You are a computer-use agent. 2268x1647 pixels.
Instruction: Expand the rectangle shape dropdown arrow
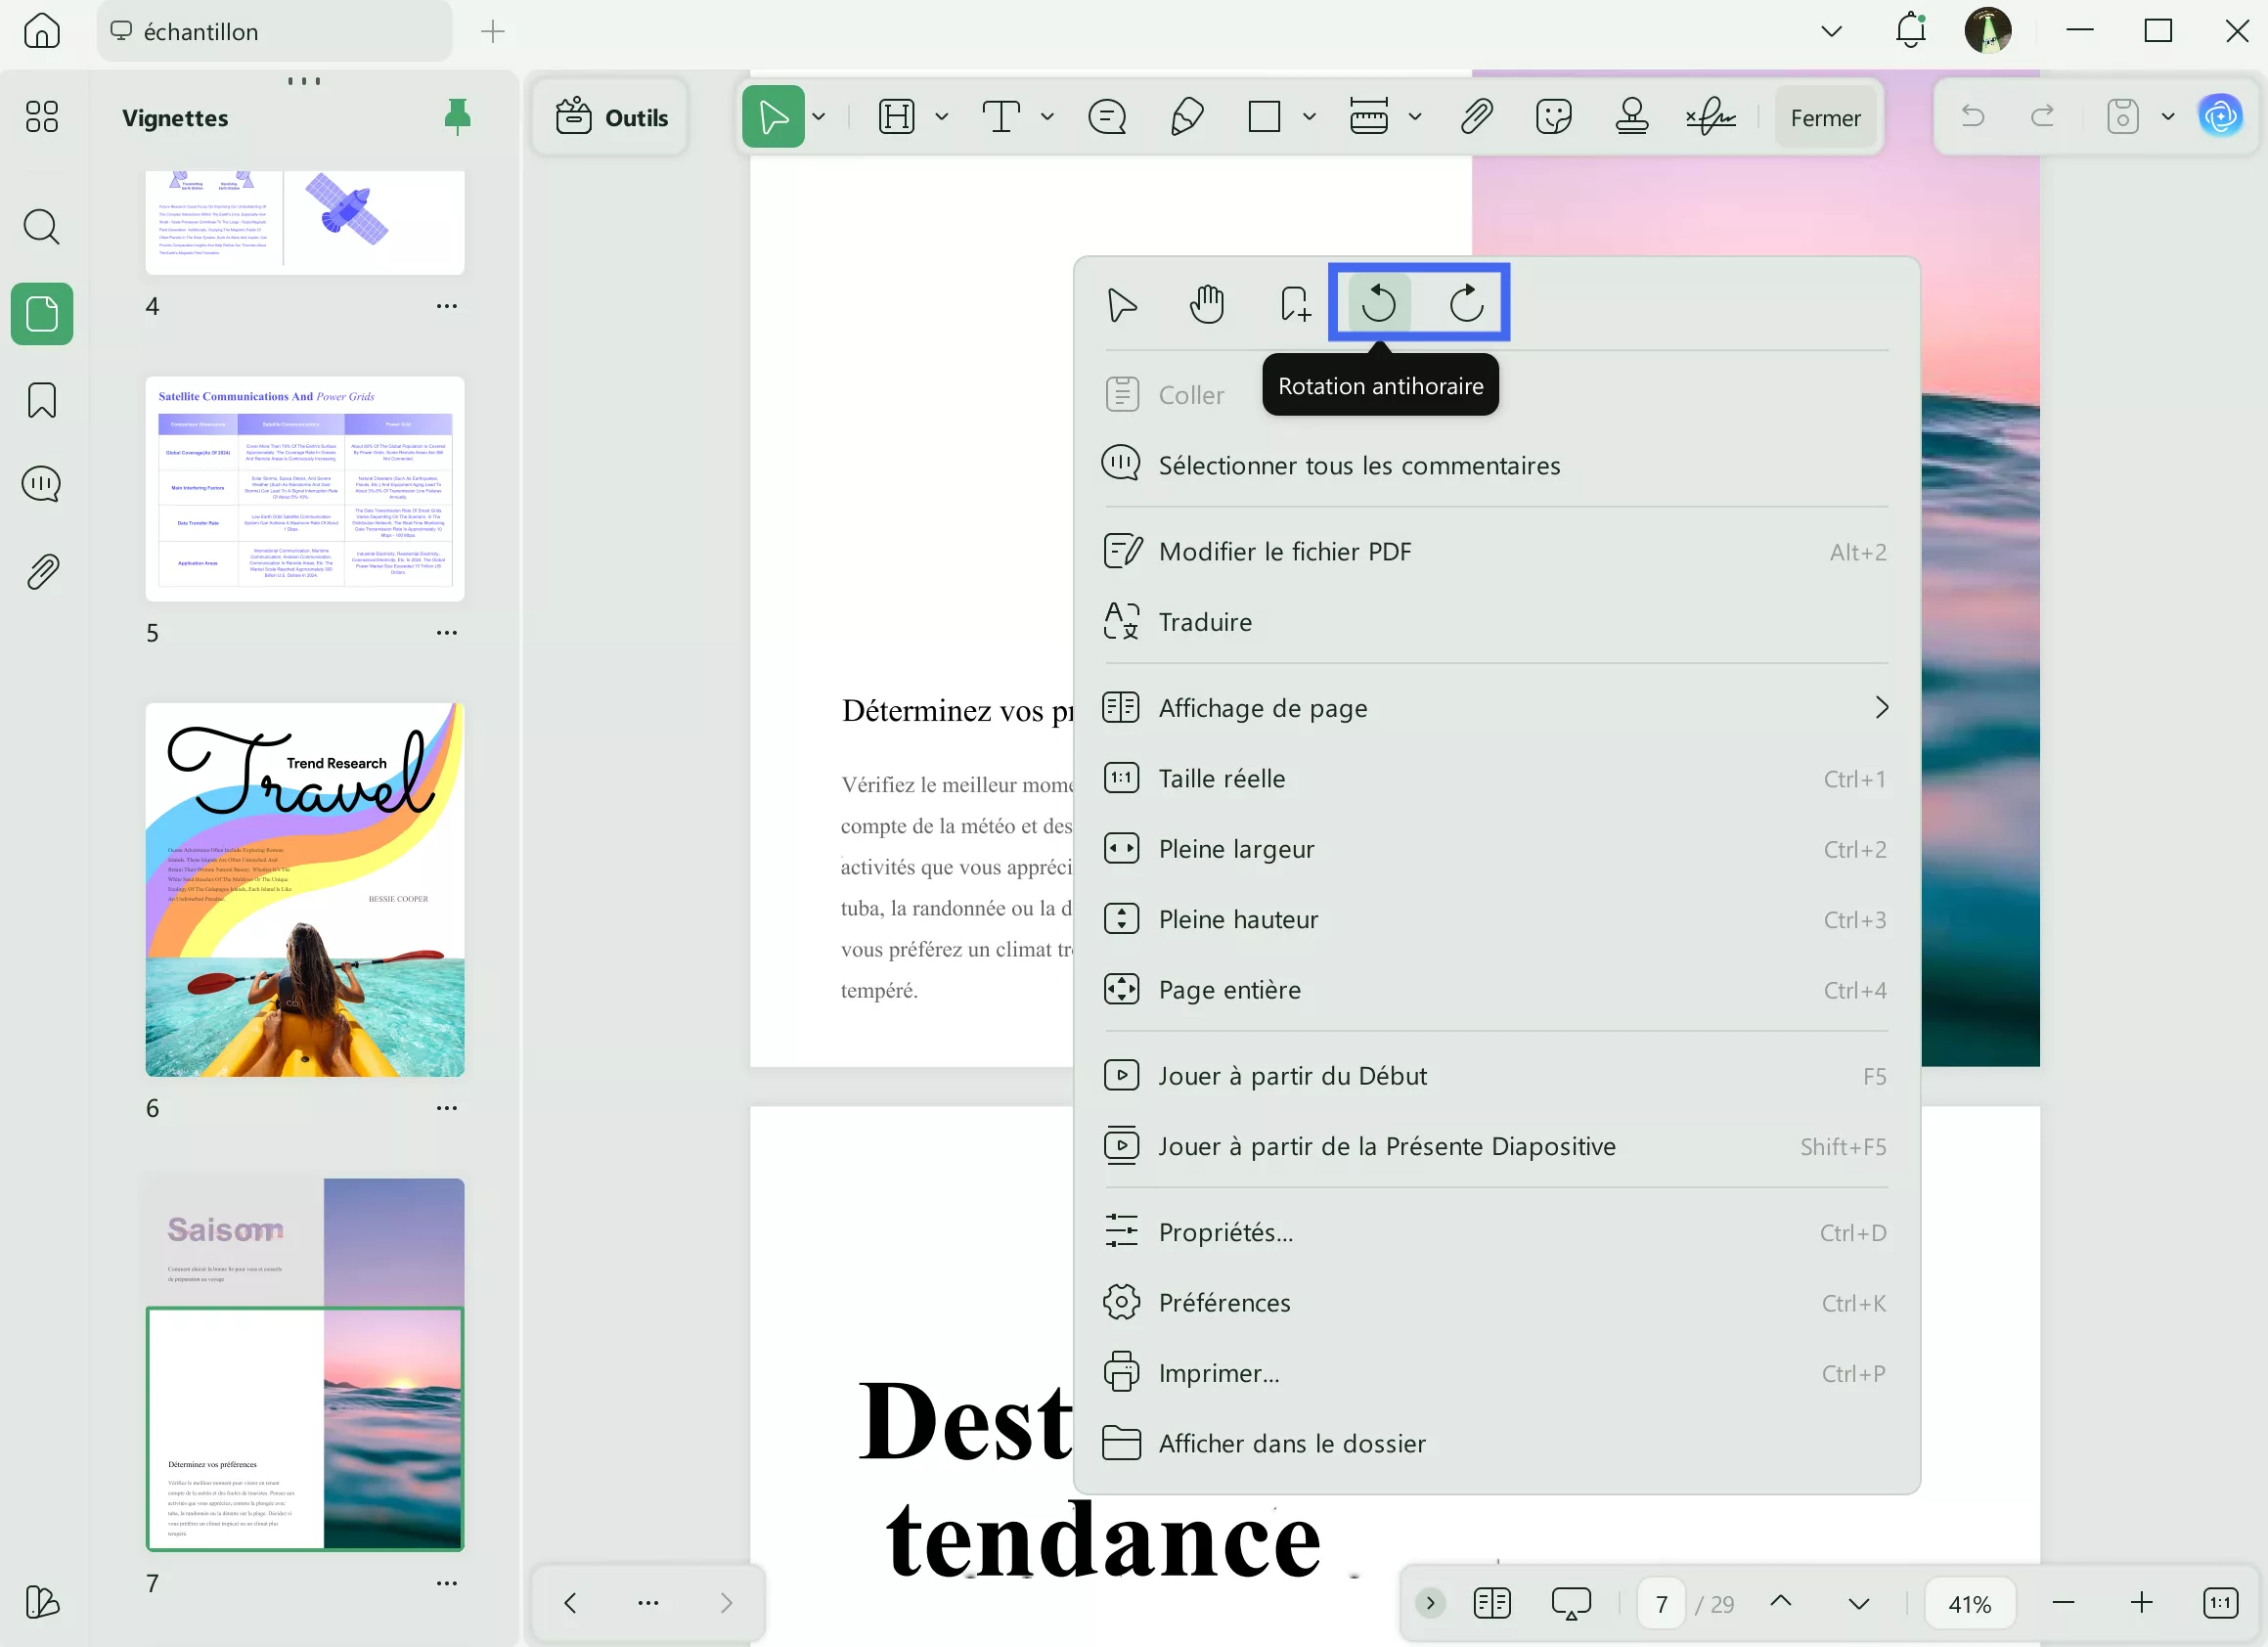[x=1309, y=117]
